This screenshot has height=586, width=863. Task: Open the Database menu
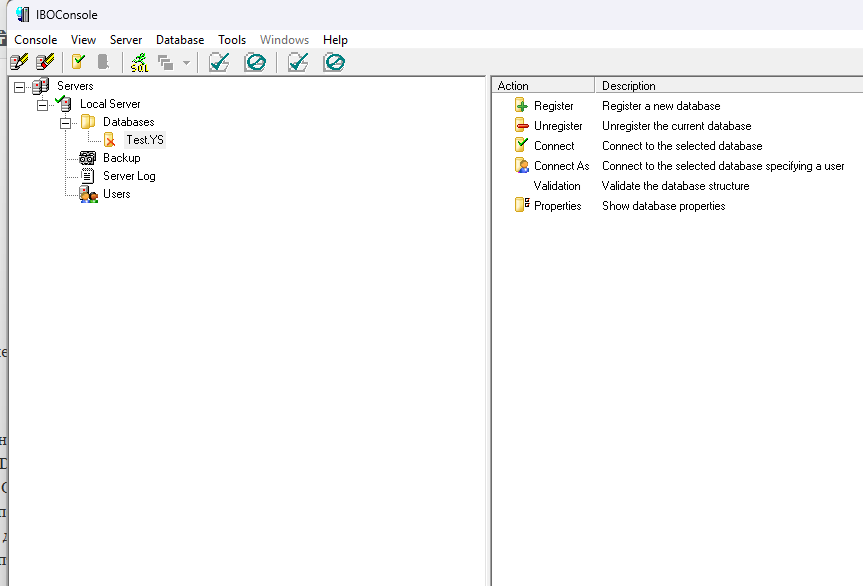180,40
